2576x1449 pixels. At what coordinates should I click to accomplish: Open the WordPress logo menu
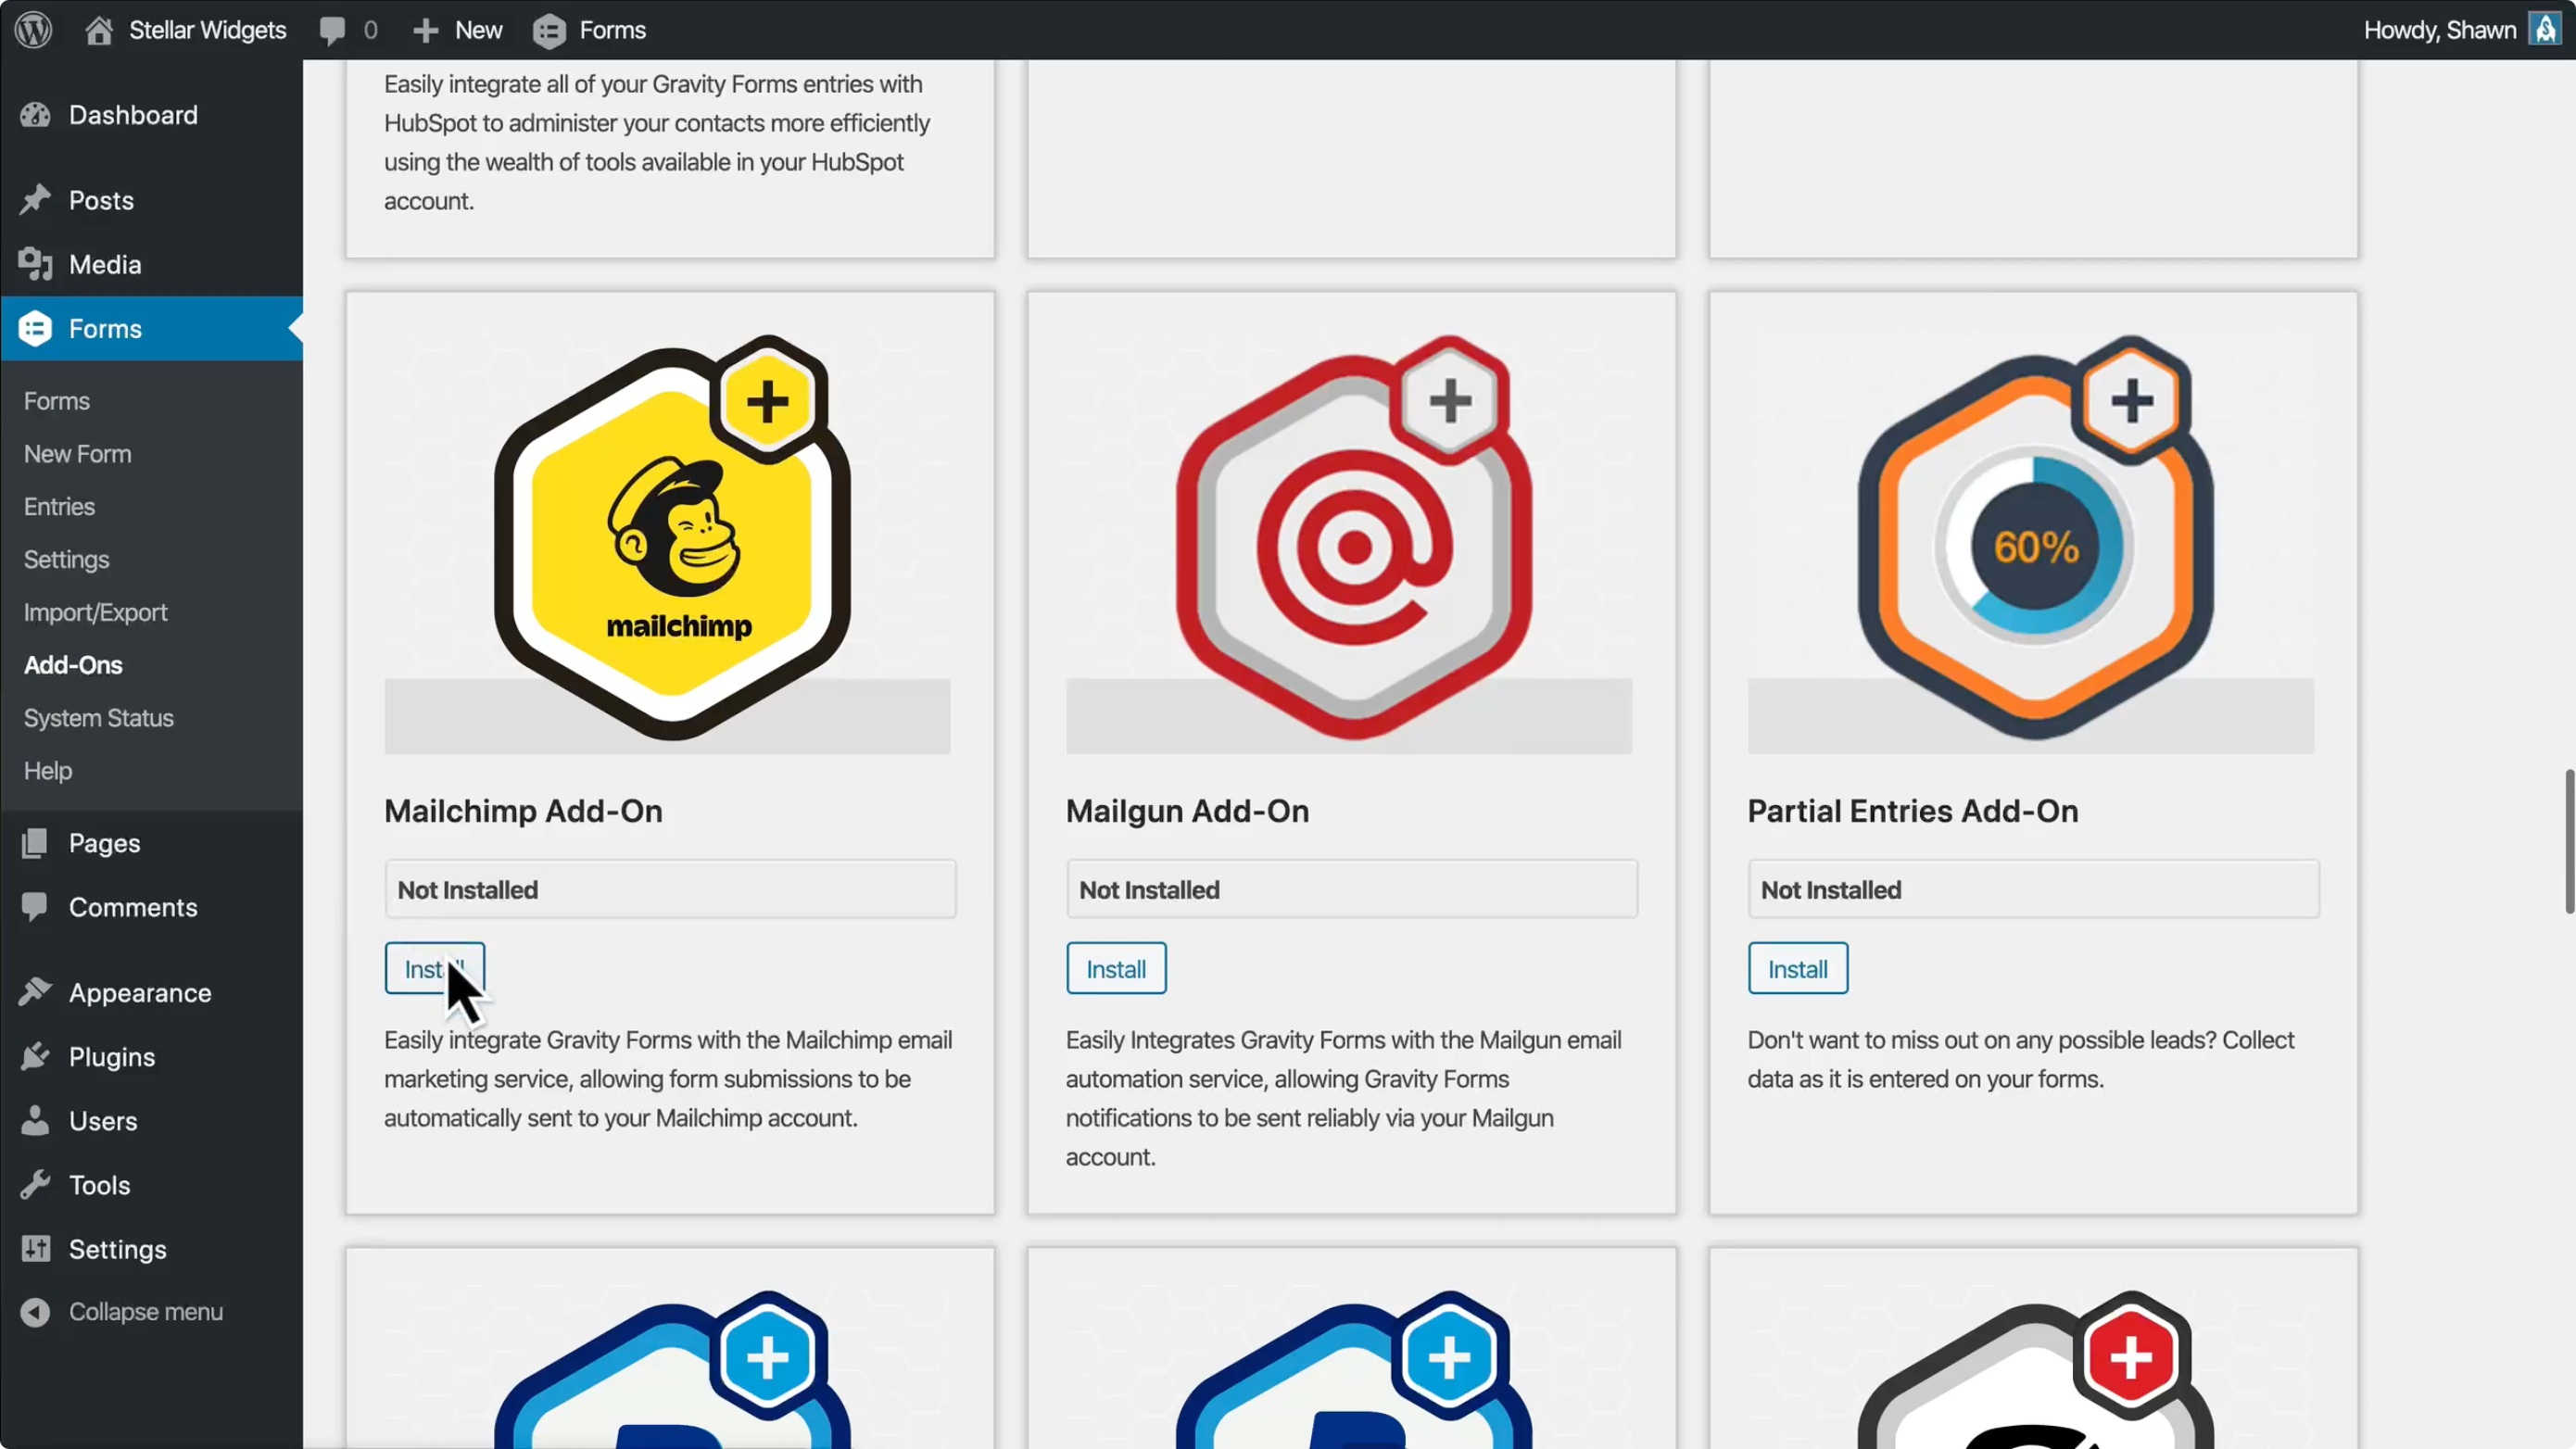pyautogui.click(x=33, y=30)
